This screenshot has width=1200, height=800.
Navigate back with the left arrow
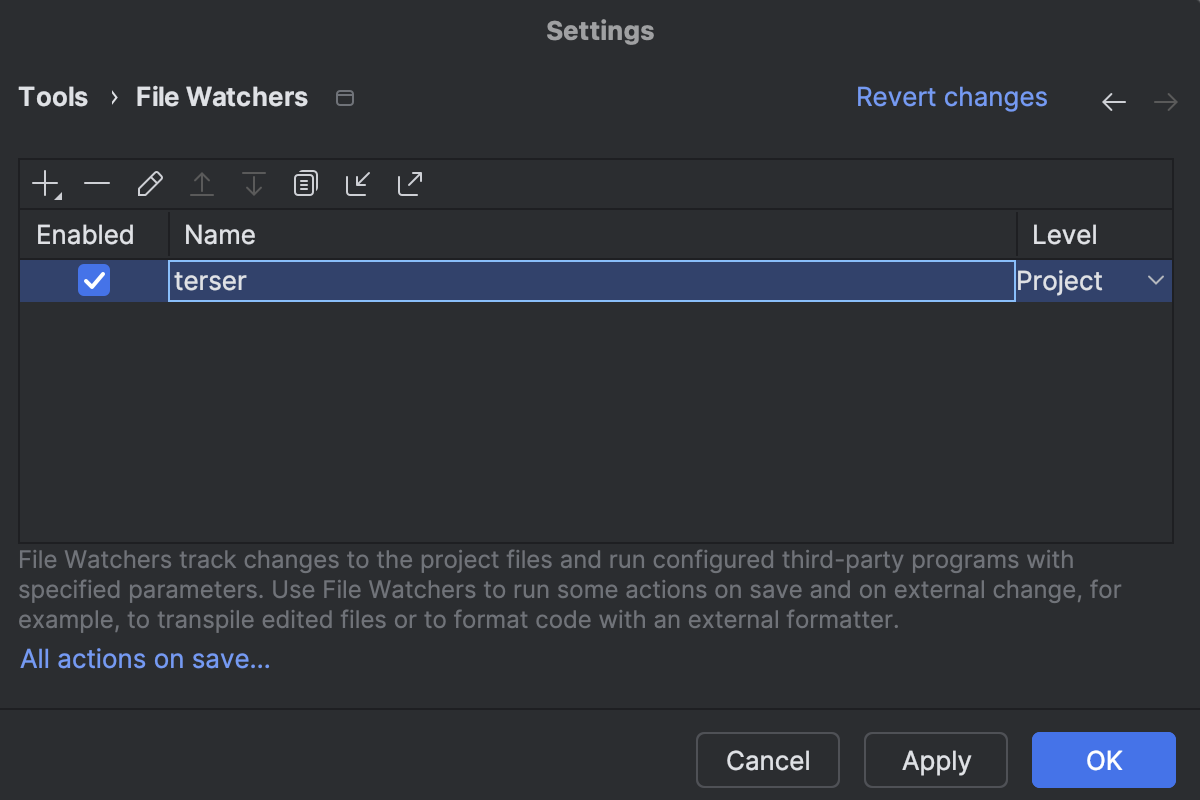coord(1113,100)
